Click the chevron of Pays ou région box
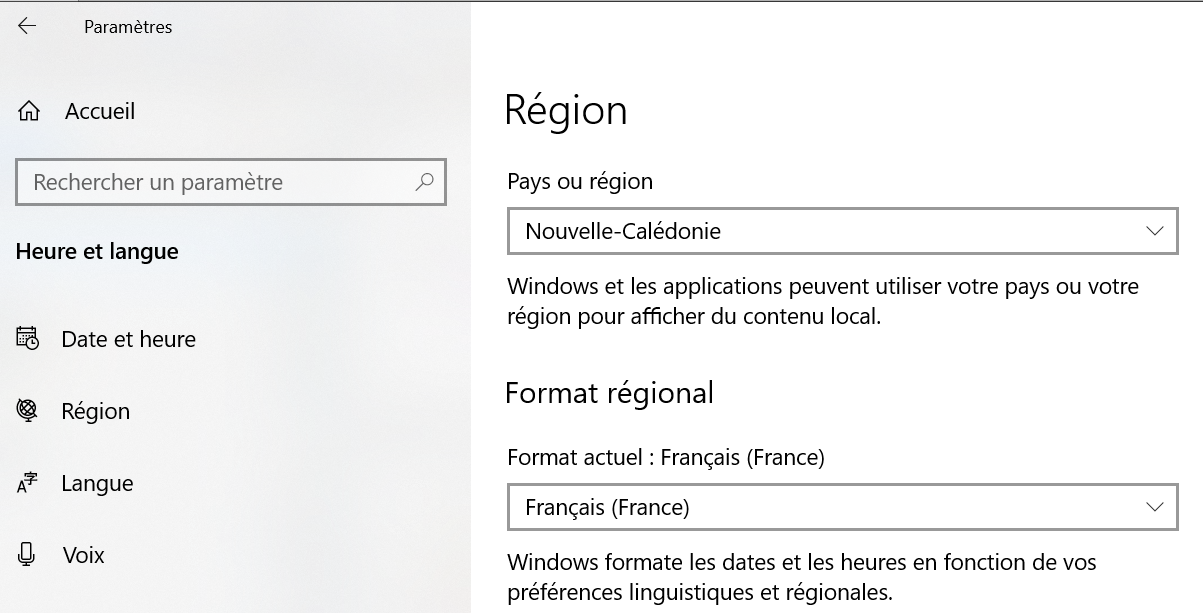Screen dimensions: 1203x613 (x=1155, y=231)
